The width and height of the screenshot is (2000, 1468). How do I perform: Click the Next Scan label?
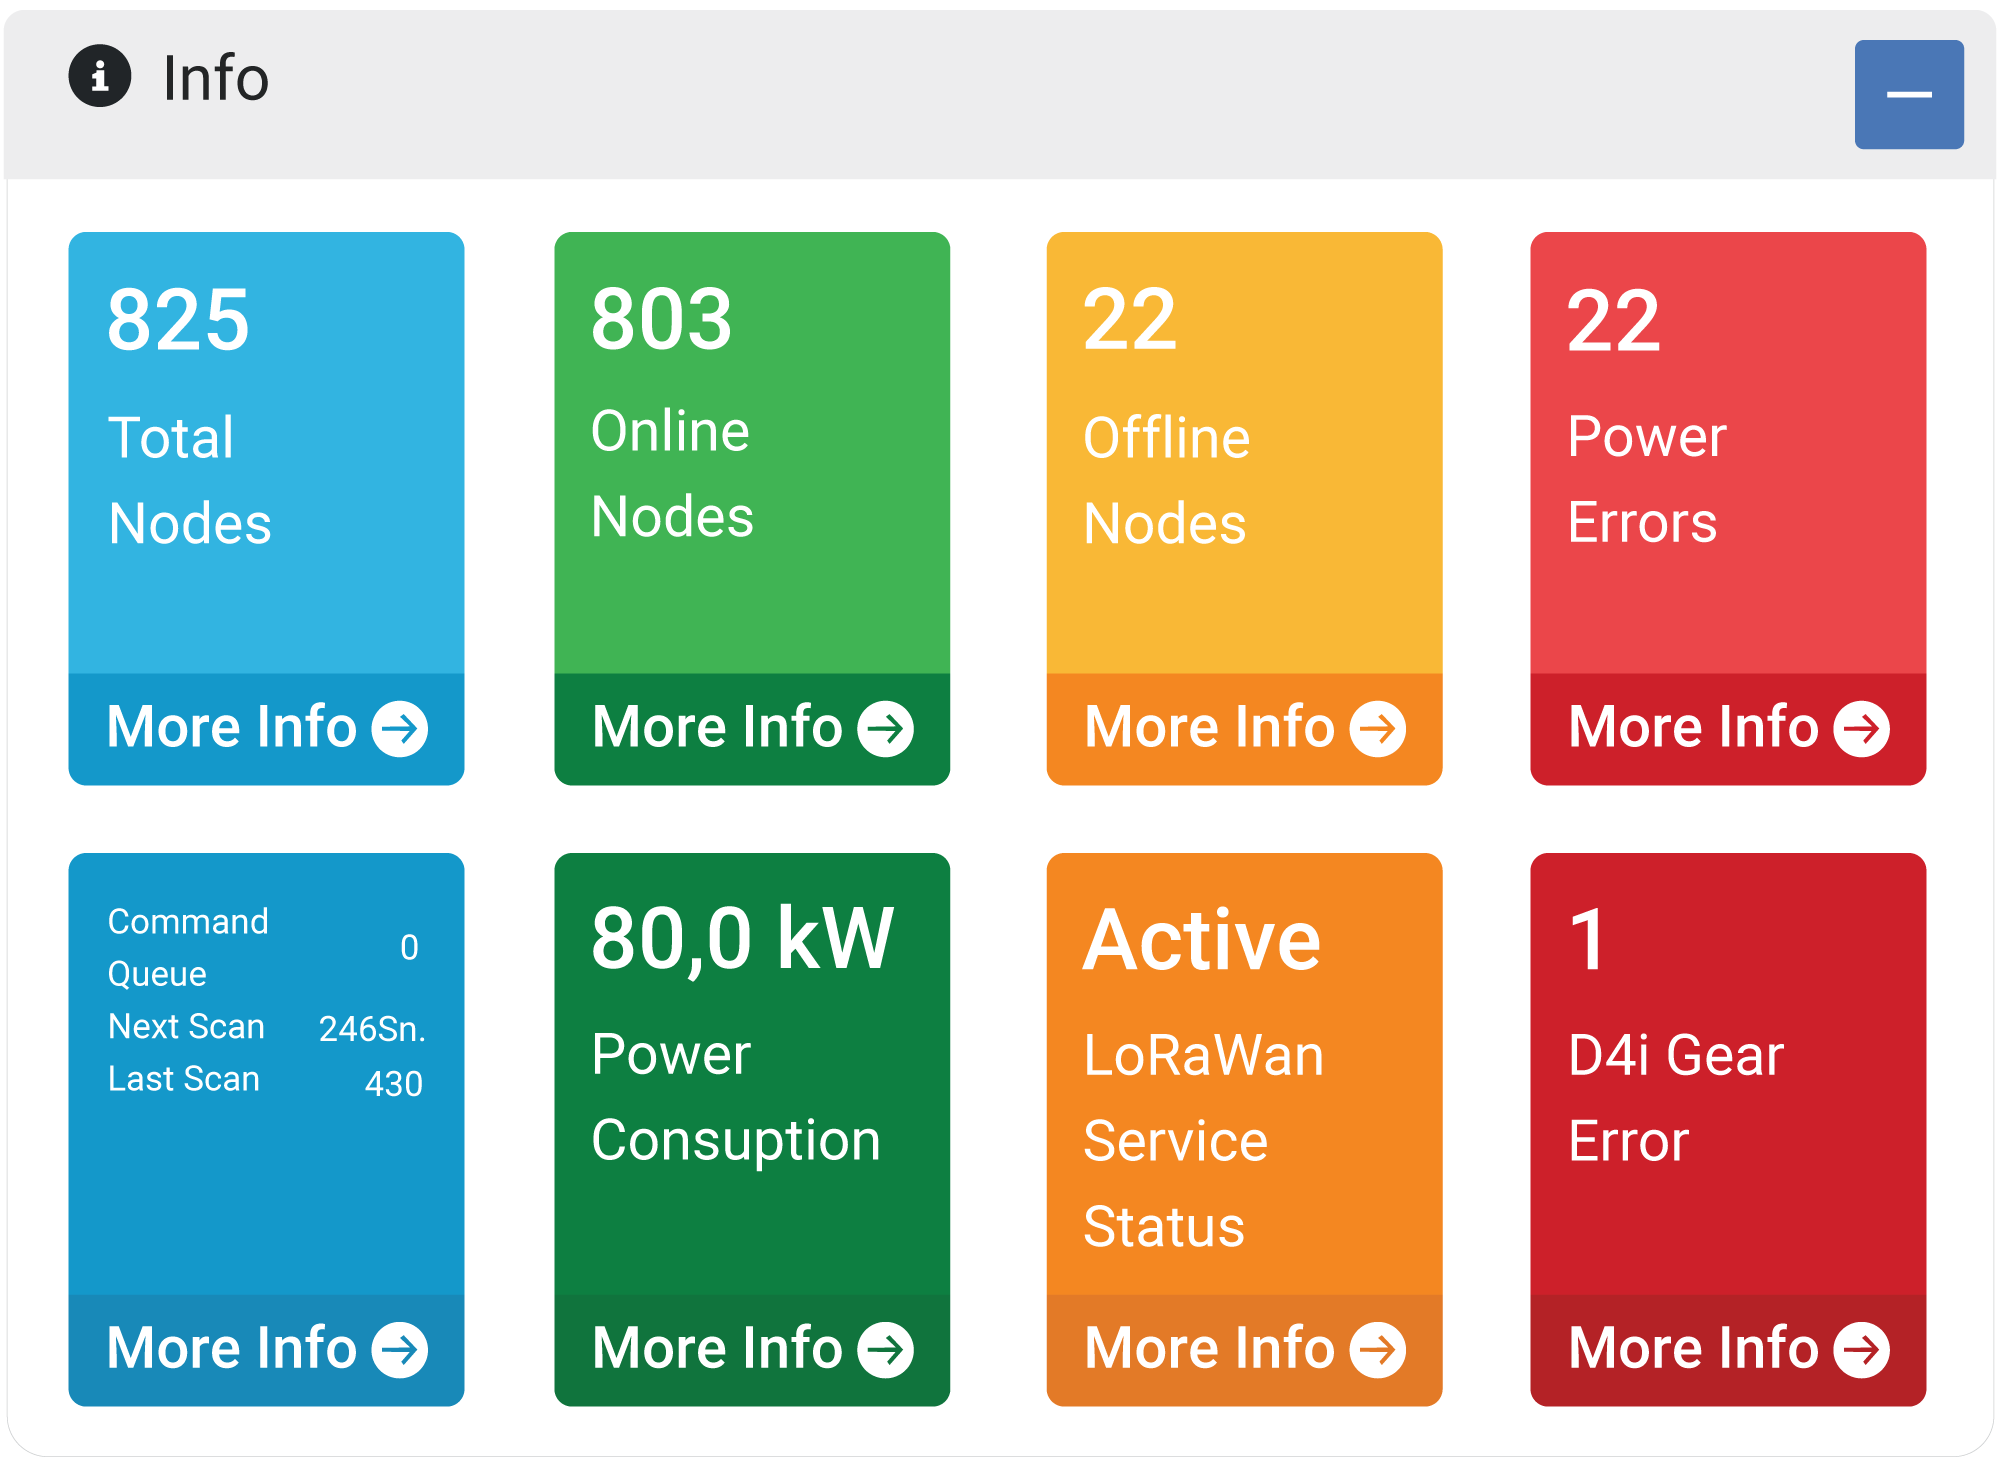pyautogui.click(x=186, y=1027)
